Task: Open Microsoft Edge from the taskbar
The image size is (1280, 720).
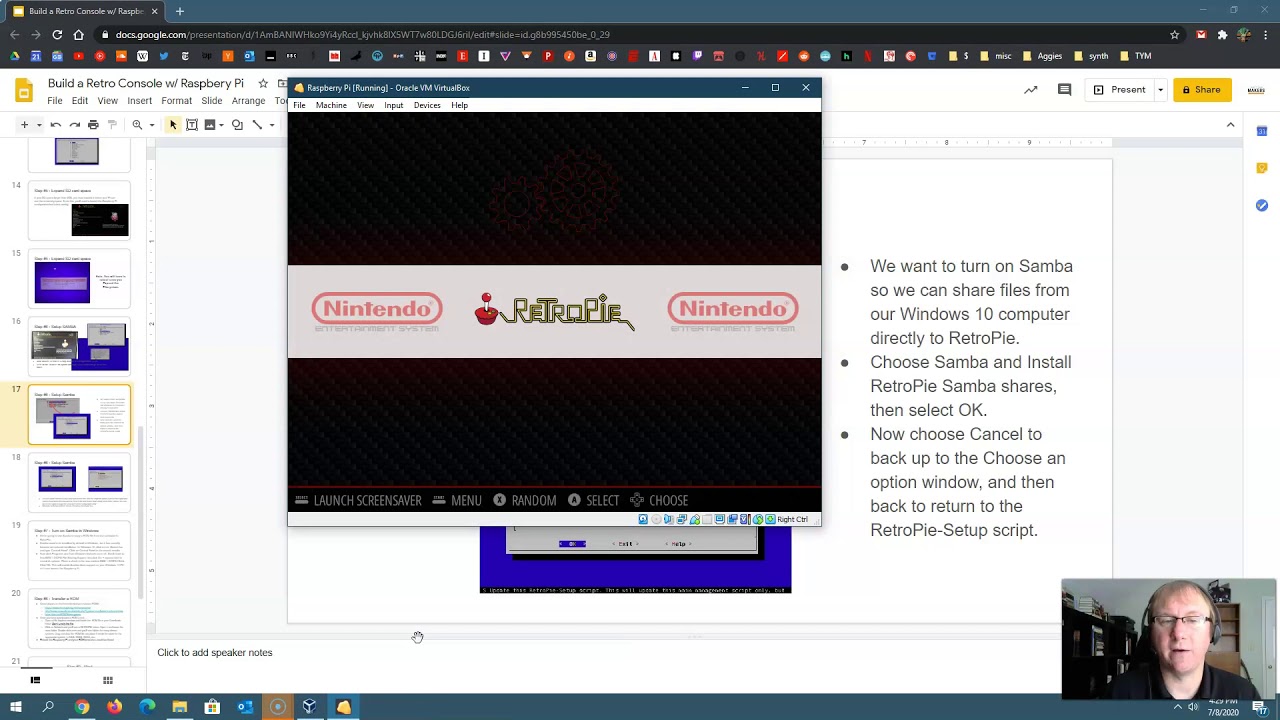Action: click(x=147, y=707)
